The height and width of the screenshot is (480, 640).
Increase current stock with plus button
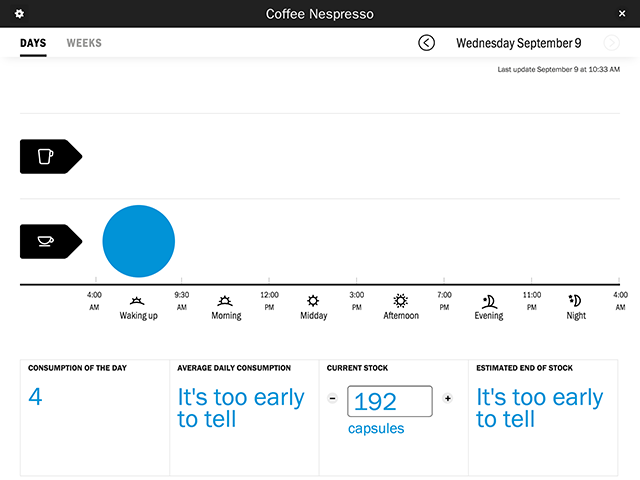[448, 398]
